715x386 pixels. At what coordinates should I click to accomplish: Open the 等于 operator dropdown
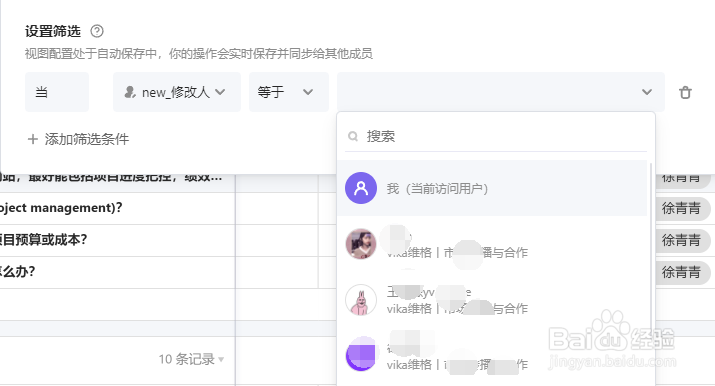tap(289, 92)
